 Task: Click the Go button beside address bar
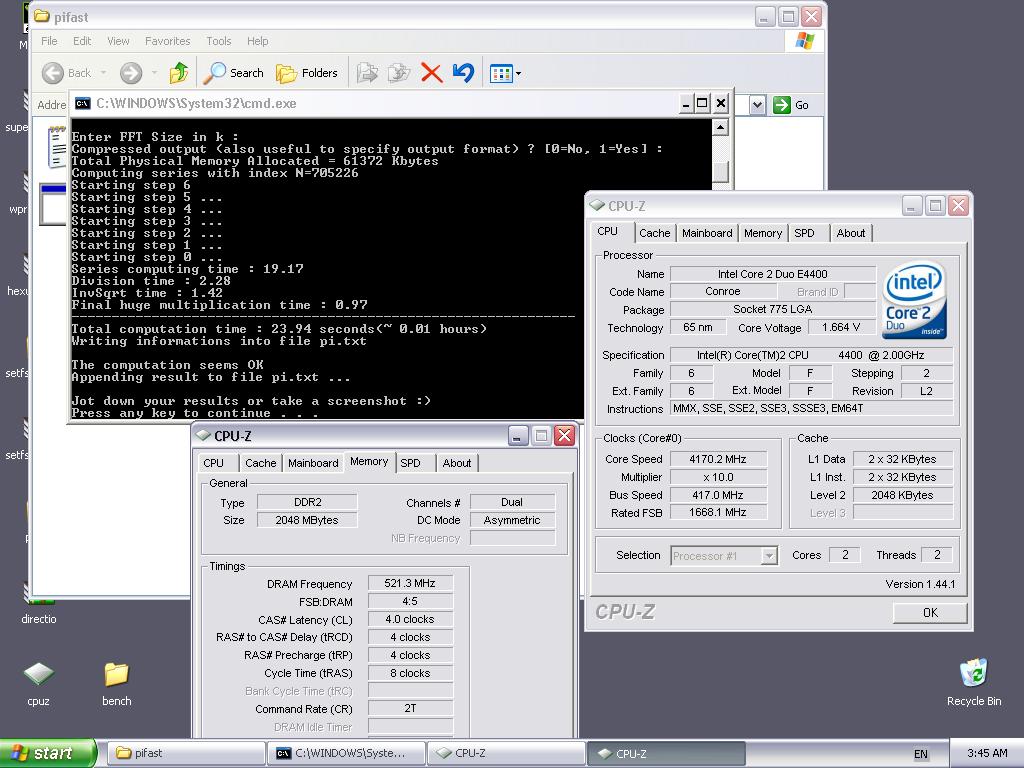click(x=792, y=104)
